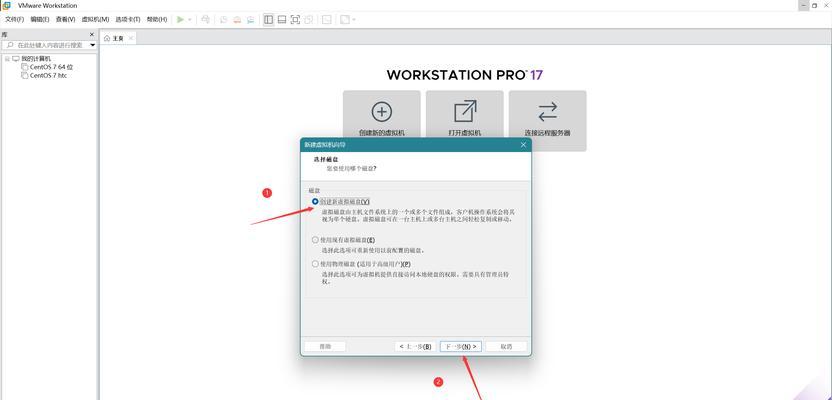
Task: Open the library search filter dropdown arrow
Action: pos(93,45)
